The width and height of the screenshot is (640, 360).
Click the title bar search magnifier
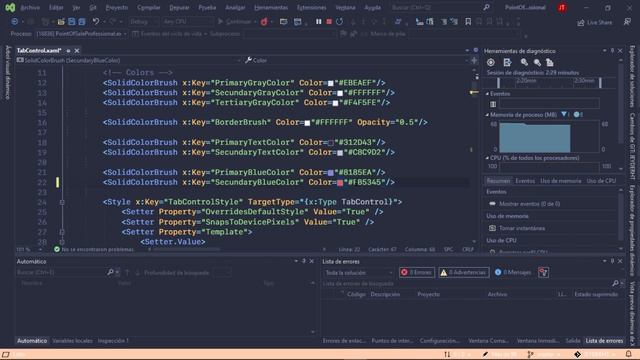487,7
